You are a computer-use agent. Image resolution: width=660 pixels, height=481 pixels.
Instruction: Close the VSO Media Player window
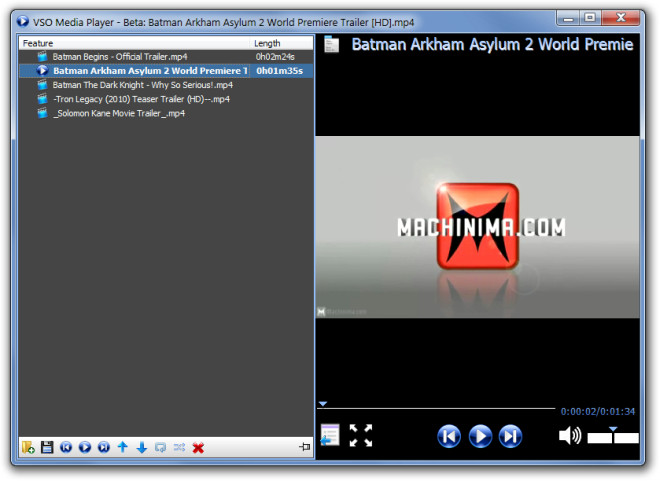(x=621, y=18)
